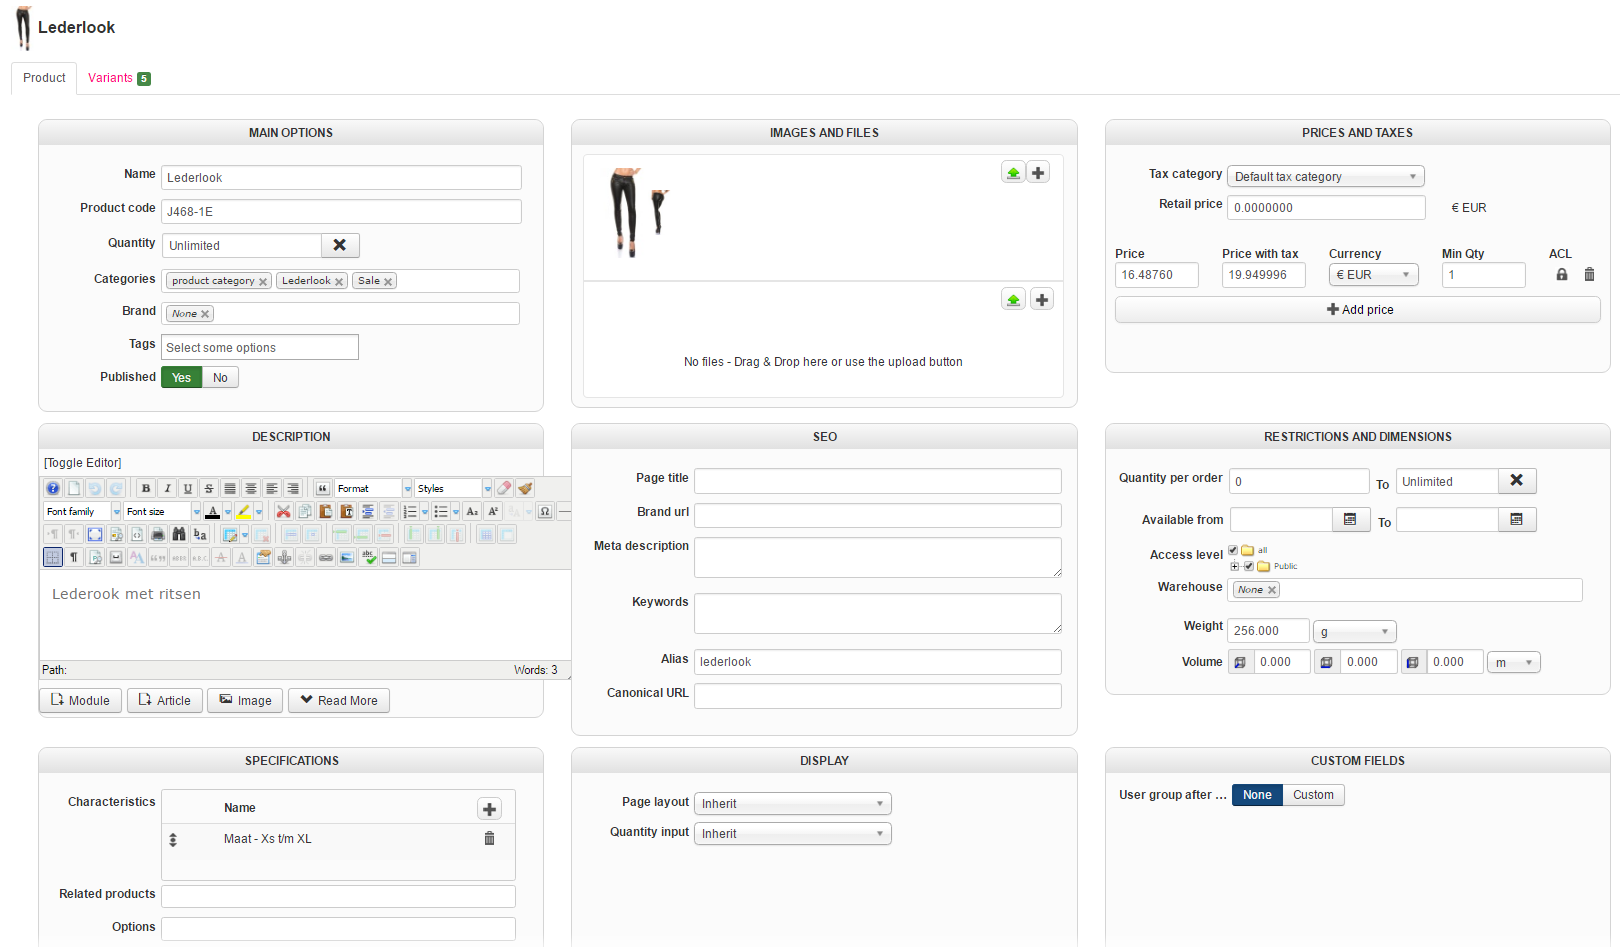Delete the 'Maat - Xs t/m XL' characteristic
This screenshot has height=947, width=1620.
[490, 838]
